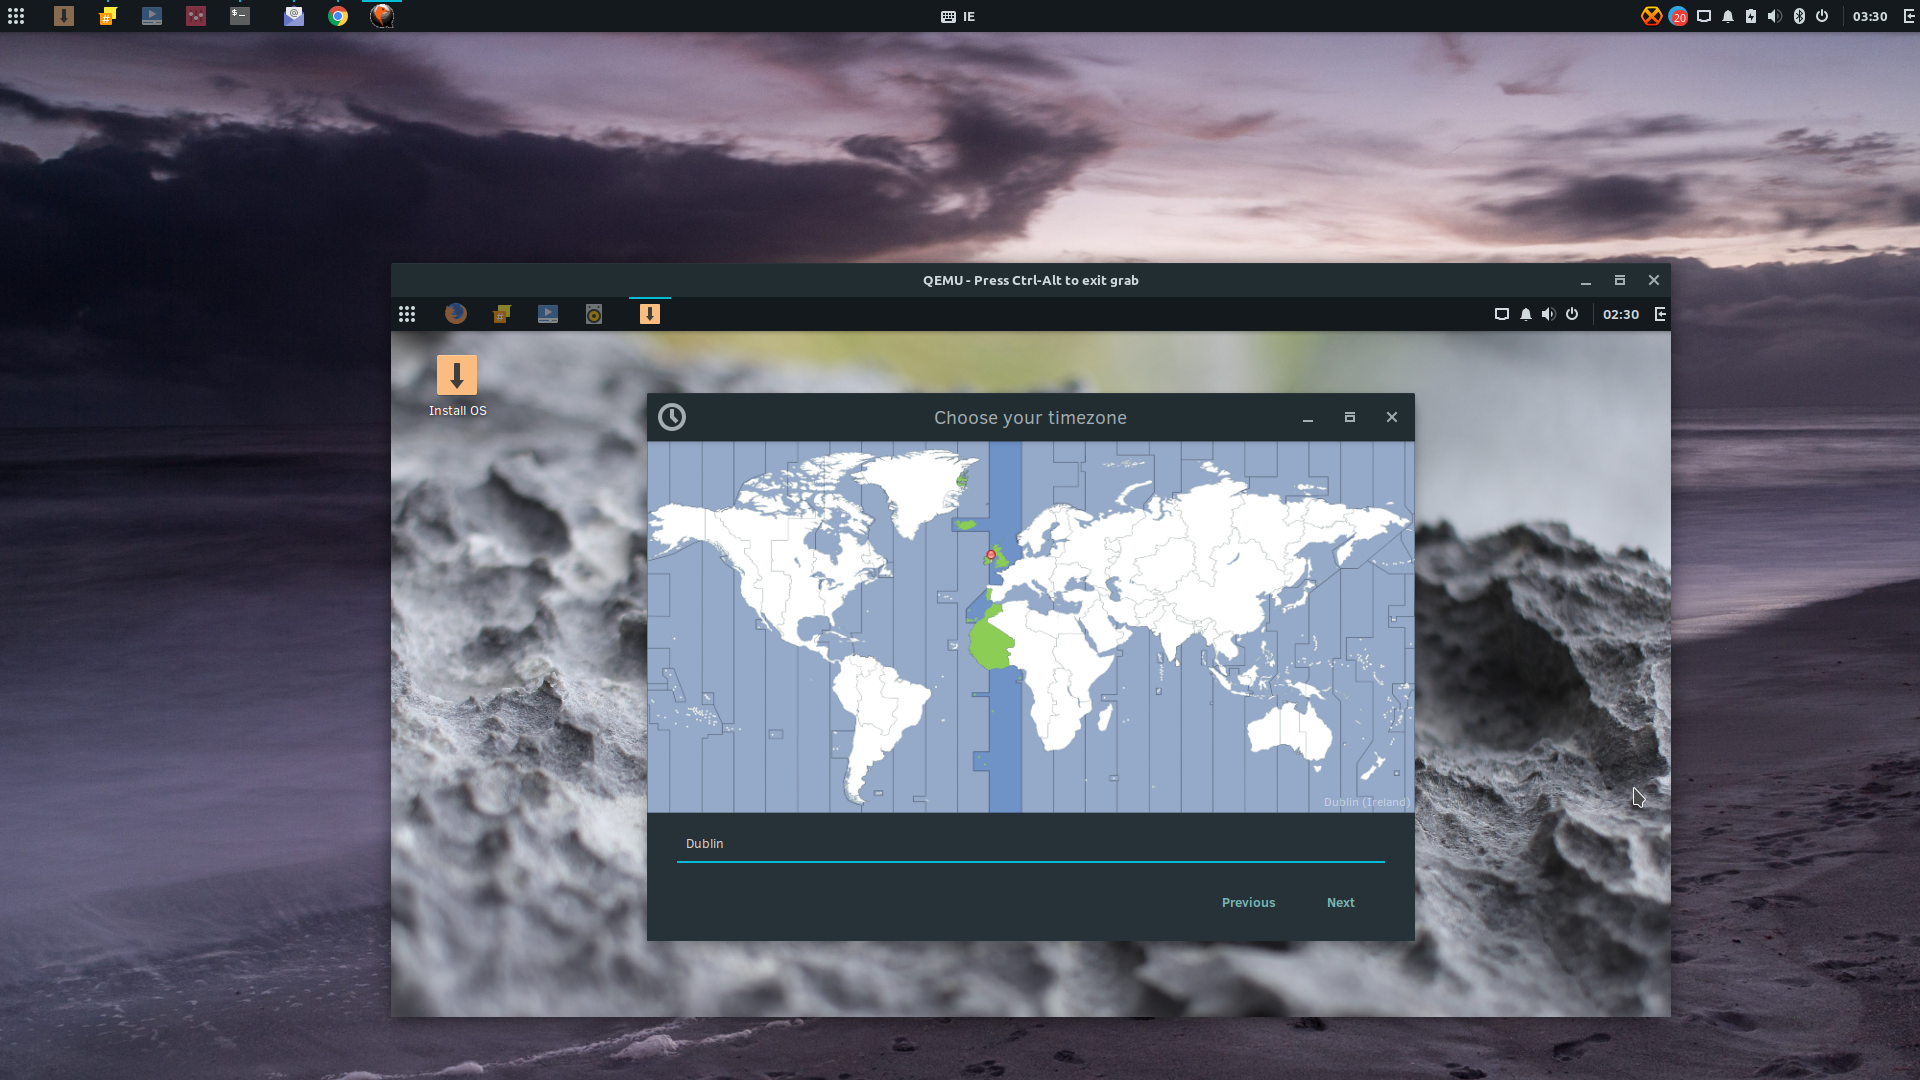Select the installer task icon in guest panel

[650, 314]
